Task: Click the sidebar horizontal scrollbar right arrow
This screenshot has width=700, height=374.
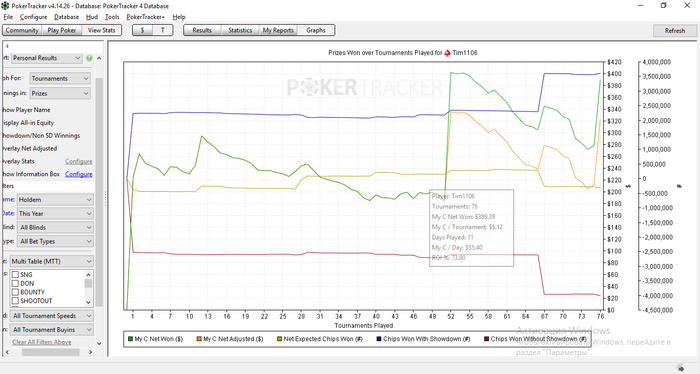Action: [x=91, y=352]
